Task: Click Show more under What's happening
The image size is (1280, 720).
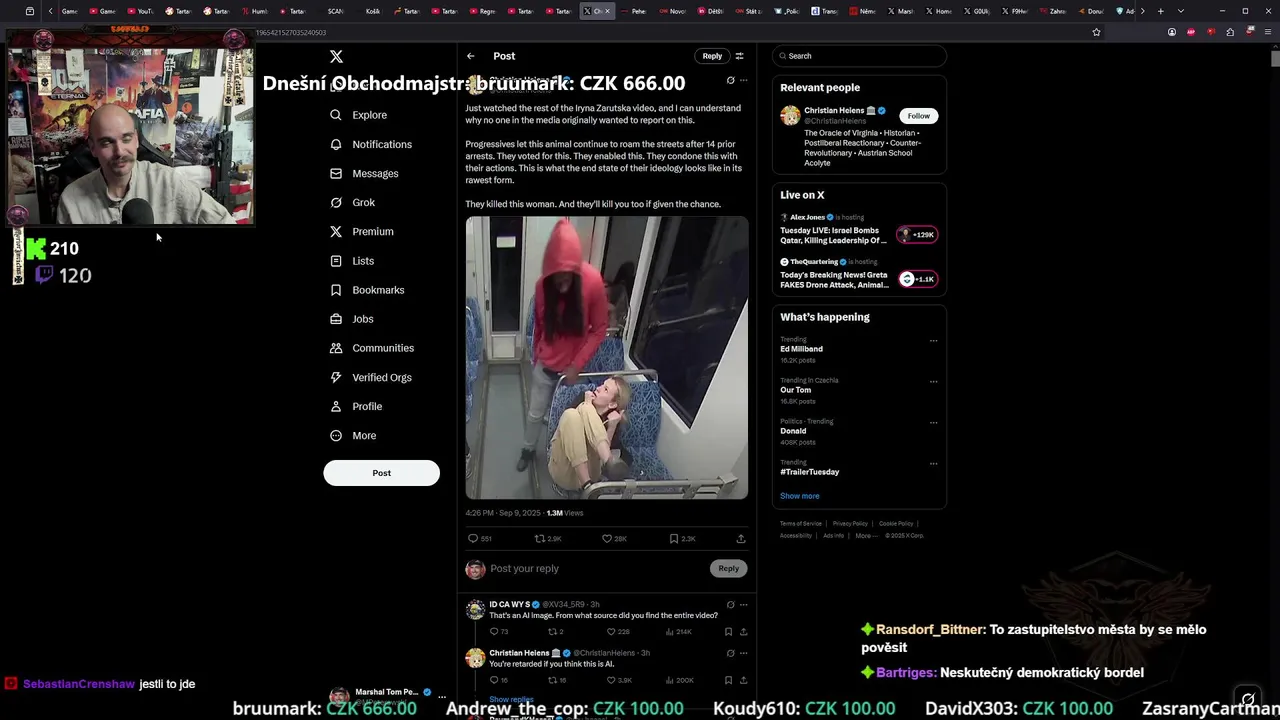Action: (799, 496)
